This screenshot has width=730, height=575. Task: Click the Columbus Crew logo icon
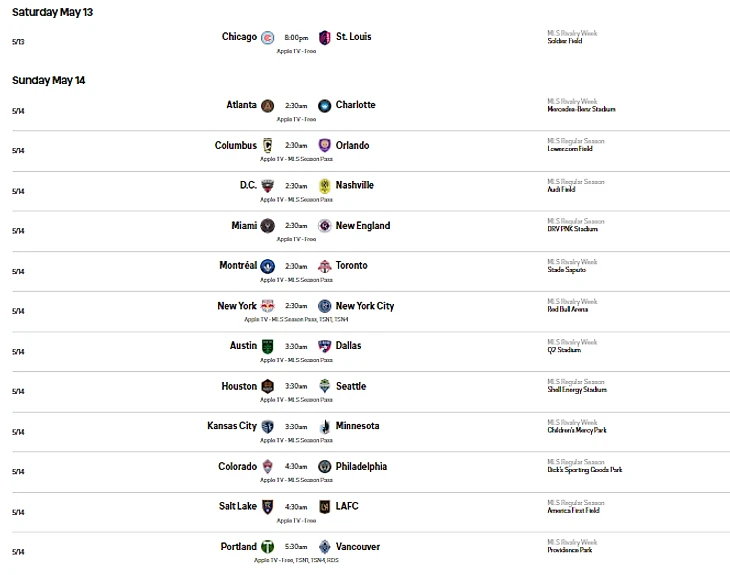pyautogui.click(x=267, y=146)
